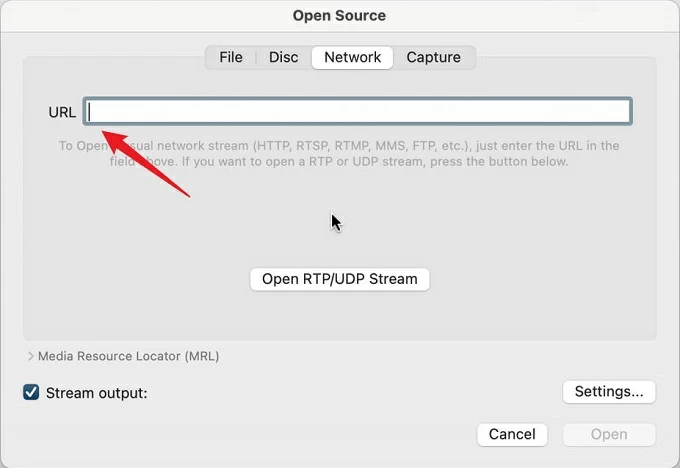Switch to the File tab
This screenshot has height=468, width=680.
click(231, 57)
